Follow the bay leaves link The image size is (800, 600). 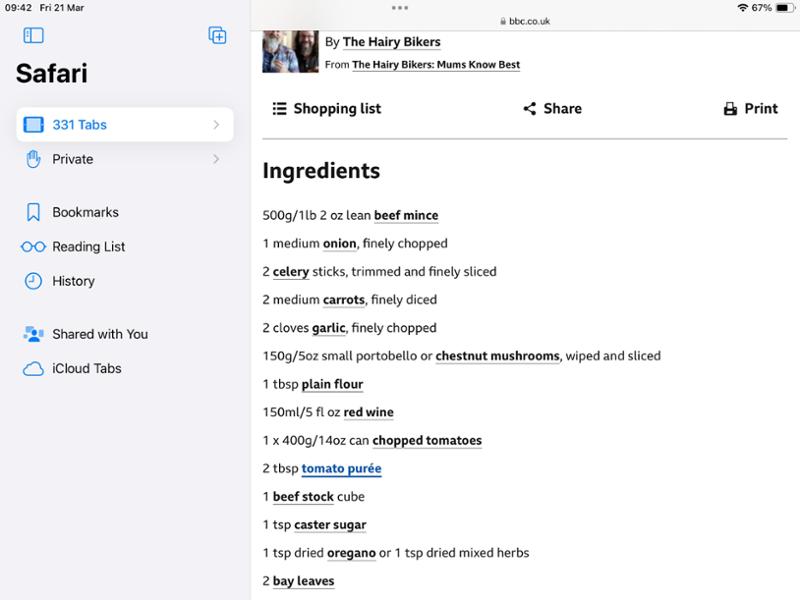[x=304, y=581]
